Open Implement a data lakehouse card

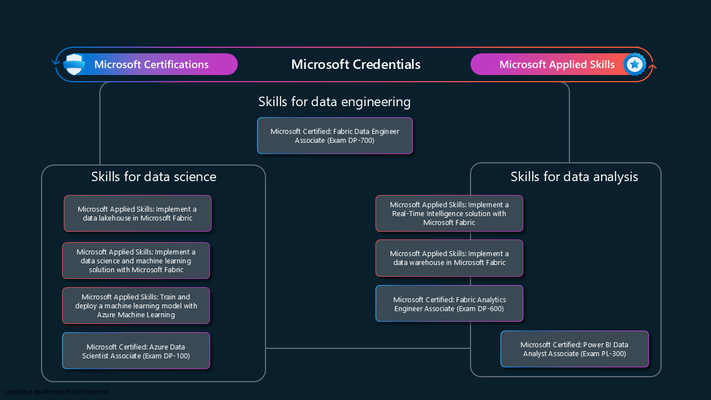[x=137, y=214]
